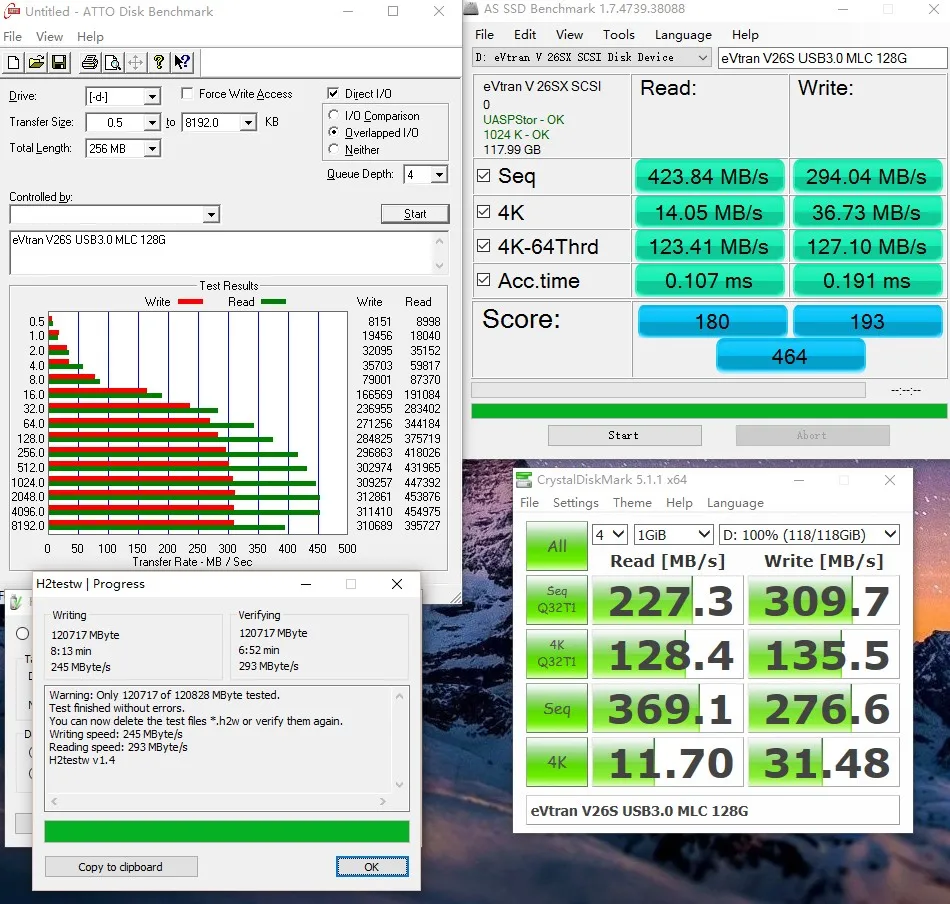Click the New file icon in ATTO toolbar
This screenshot has width=950, height=904.
coord(13,62)
